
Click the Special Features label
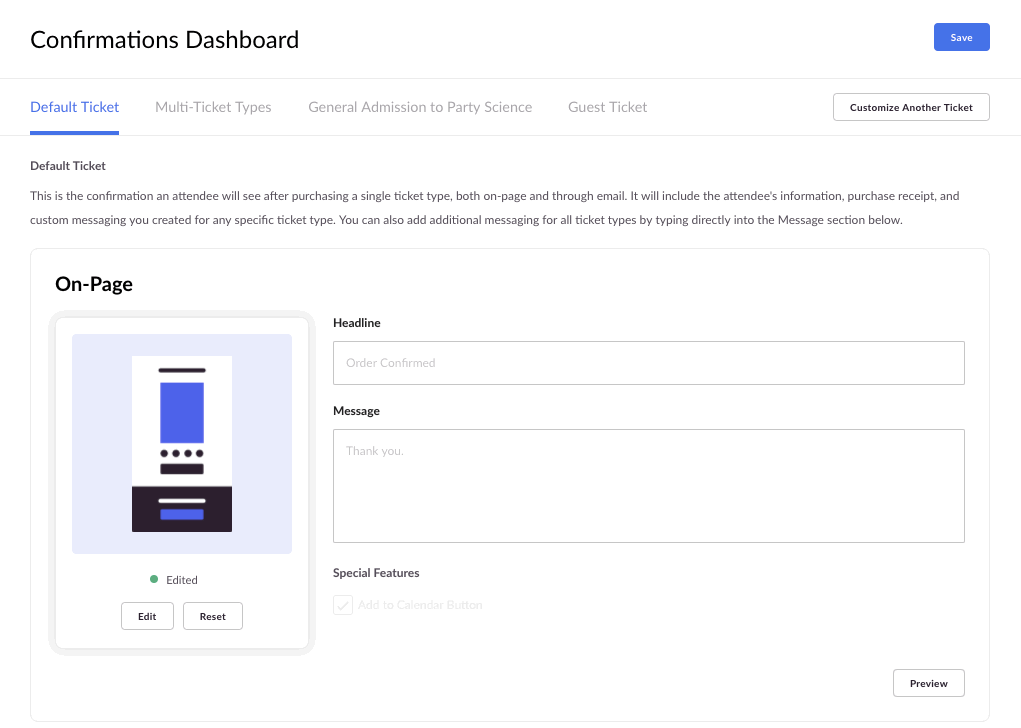pos(376,573)
